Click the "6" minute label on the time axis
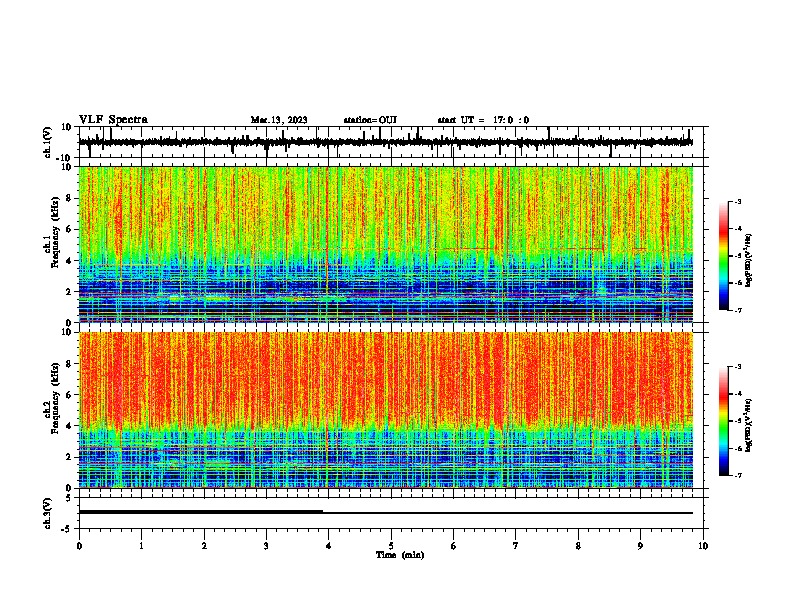This screenshot has height=612, width=792. pyautogui.click(x=454, y=546)
